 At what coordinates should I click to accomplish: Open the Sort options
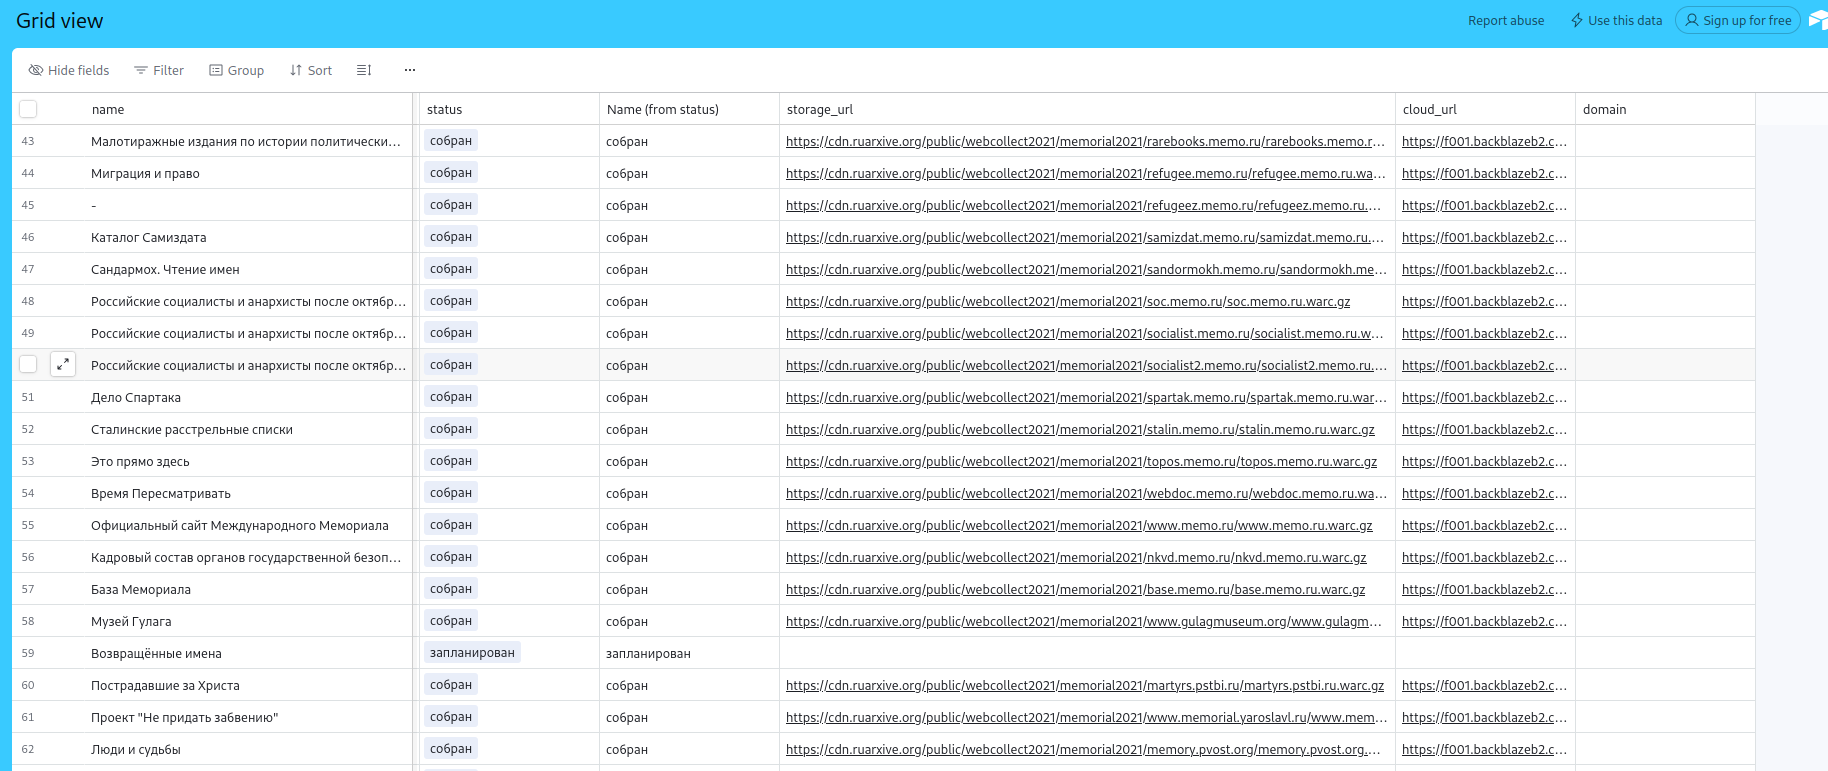coord(310,70)
